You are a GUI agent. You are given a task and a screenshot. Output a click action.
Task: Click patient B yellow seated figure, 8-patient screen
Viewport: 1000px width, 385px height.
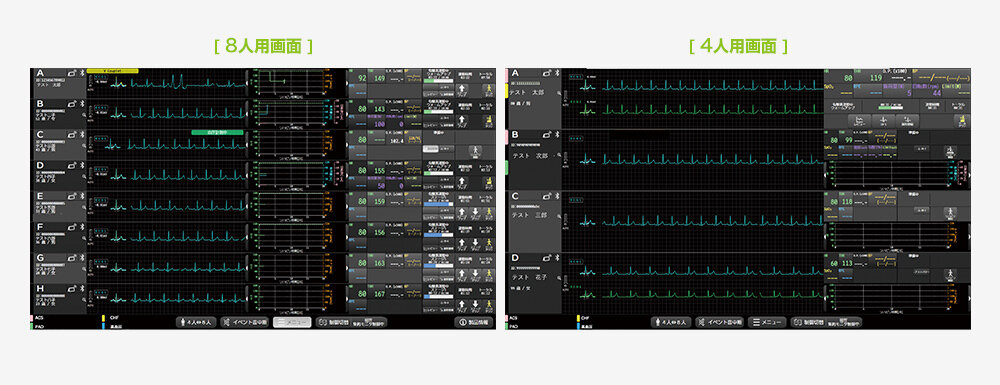(489, 121)
